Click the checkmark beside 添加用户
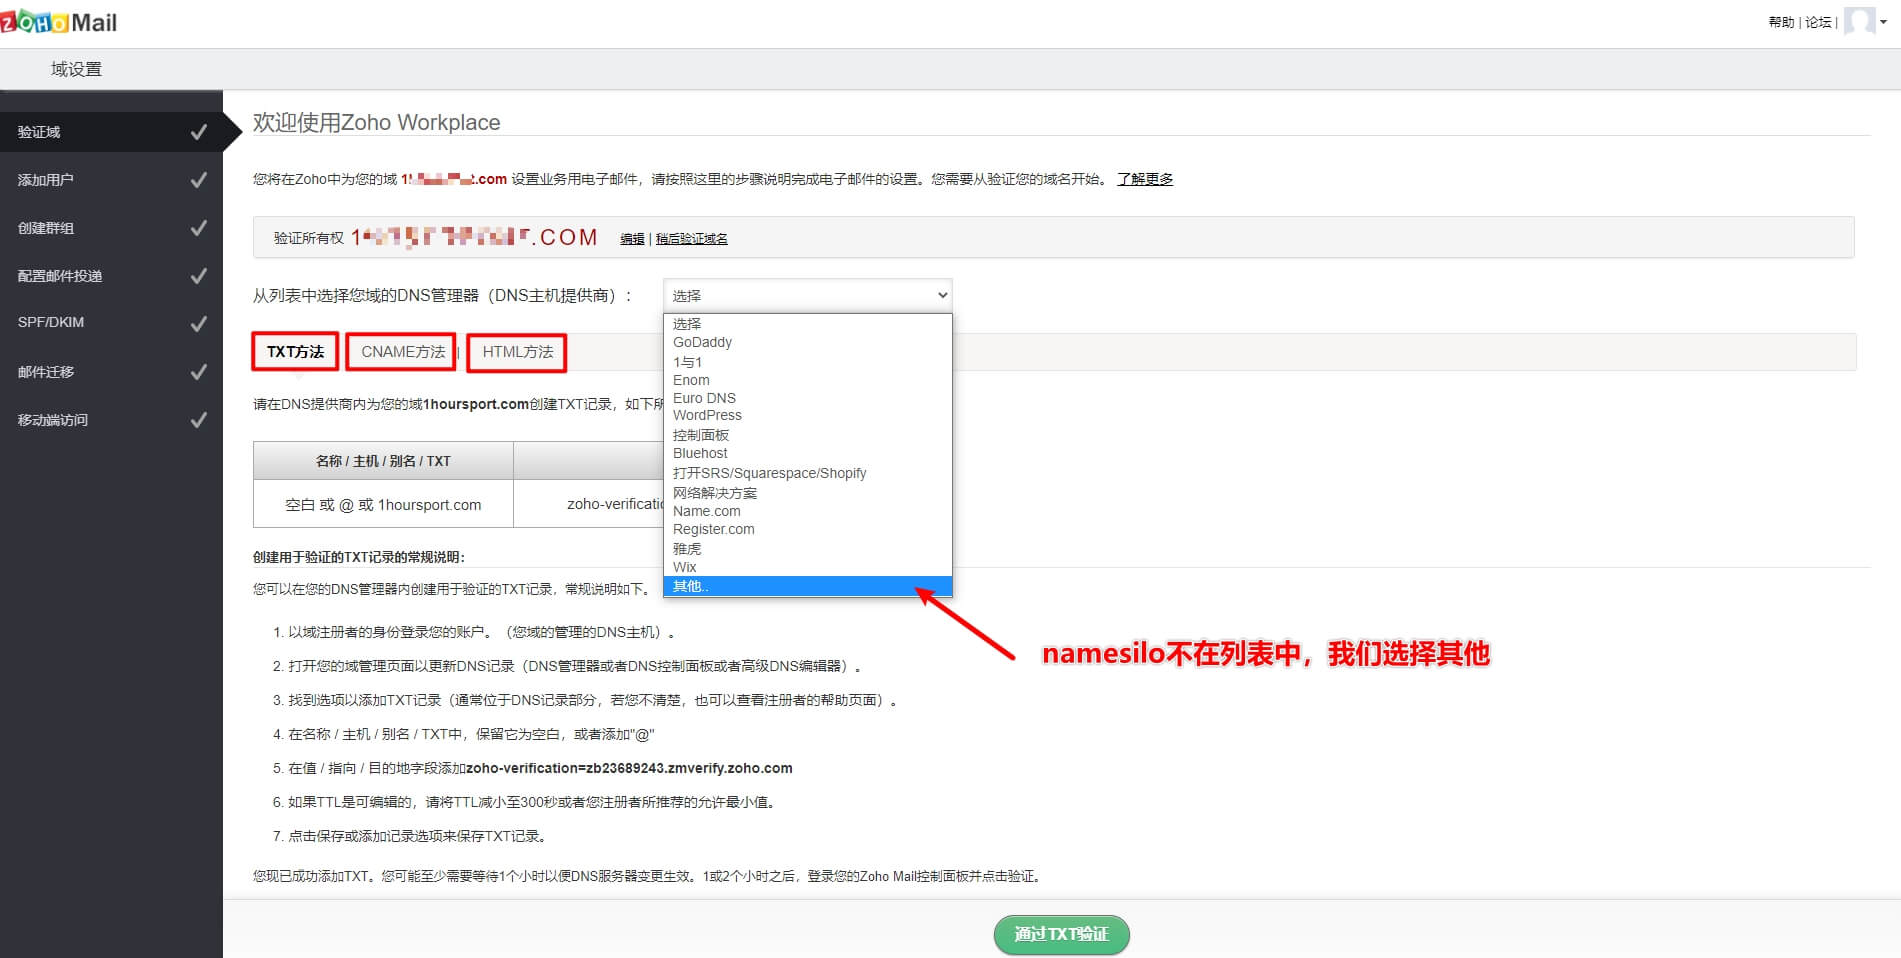The width and height of the screenshot is (1901, 958). pos(200,179)
